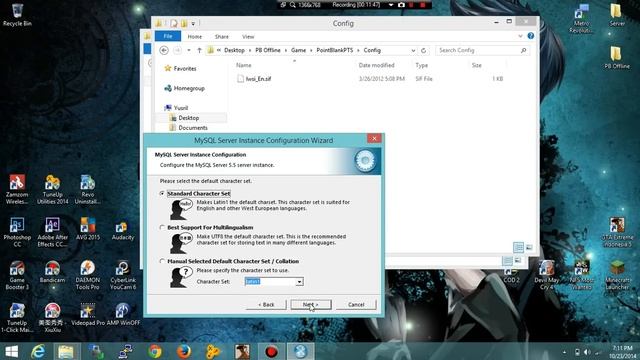Open Google Chrome from taskbar
The width and height of the screenshot is (640, 360).
pyautogui.click(x=155, y=351)
